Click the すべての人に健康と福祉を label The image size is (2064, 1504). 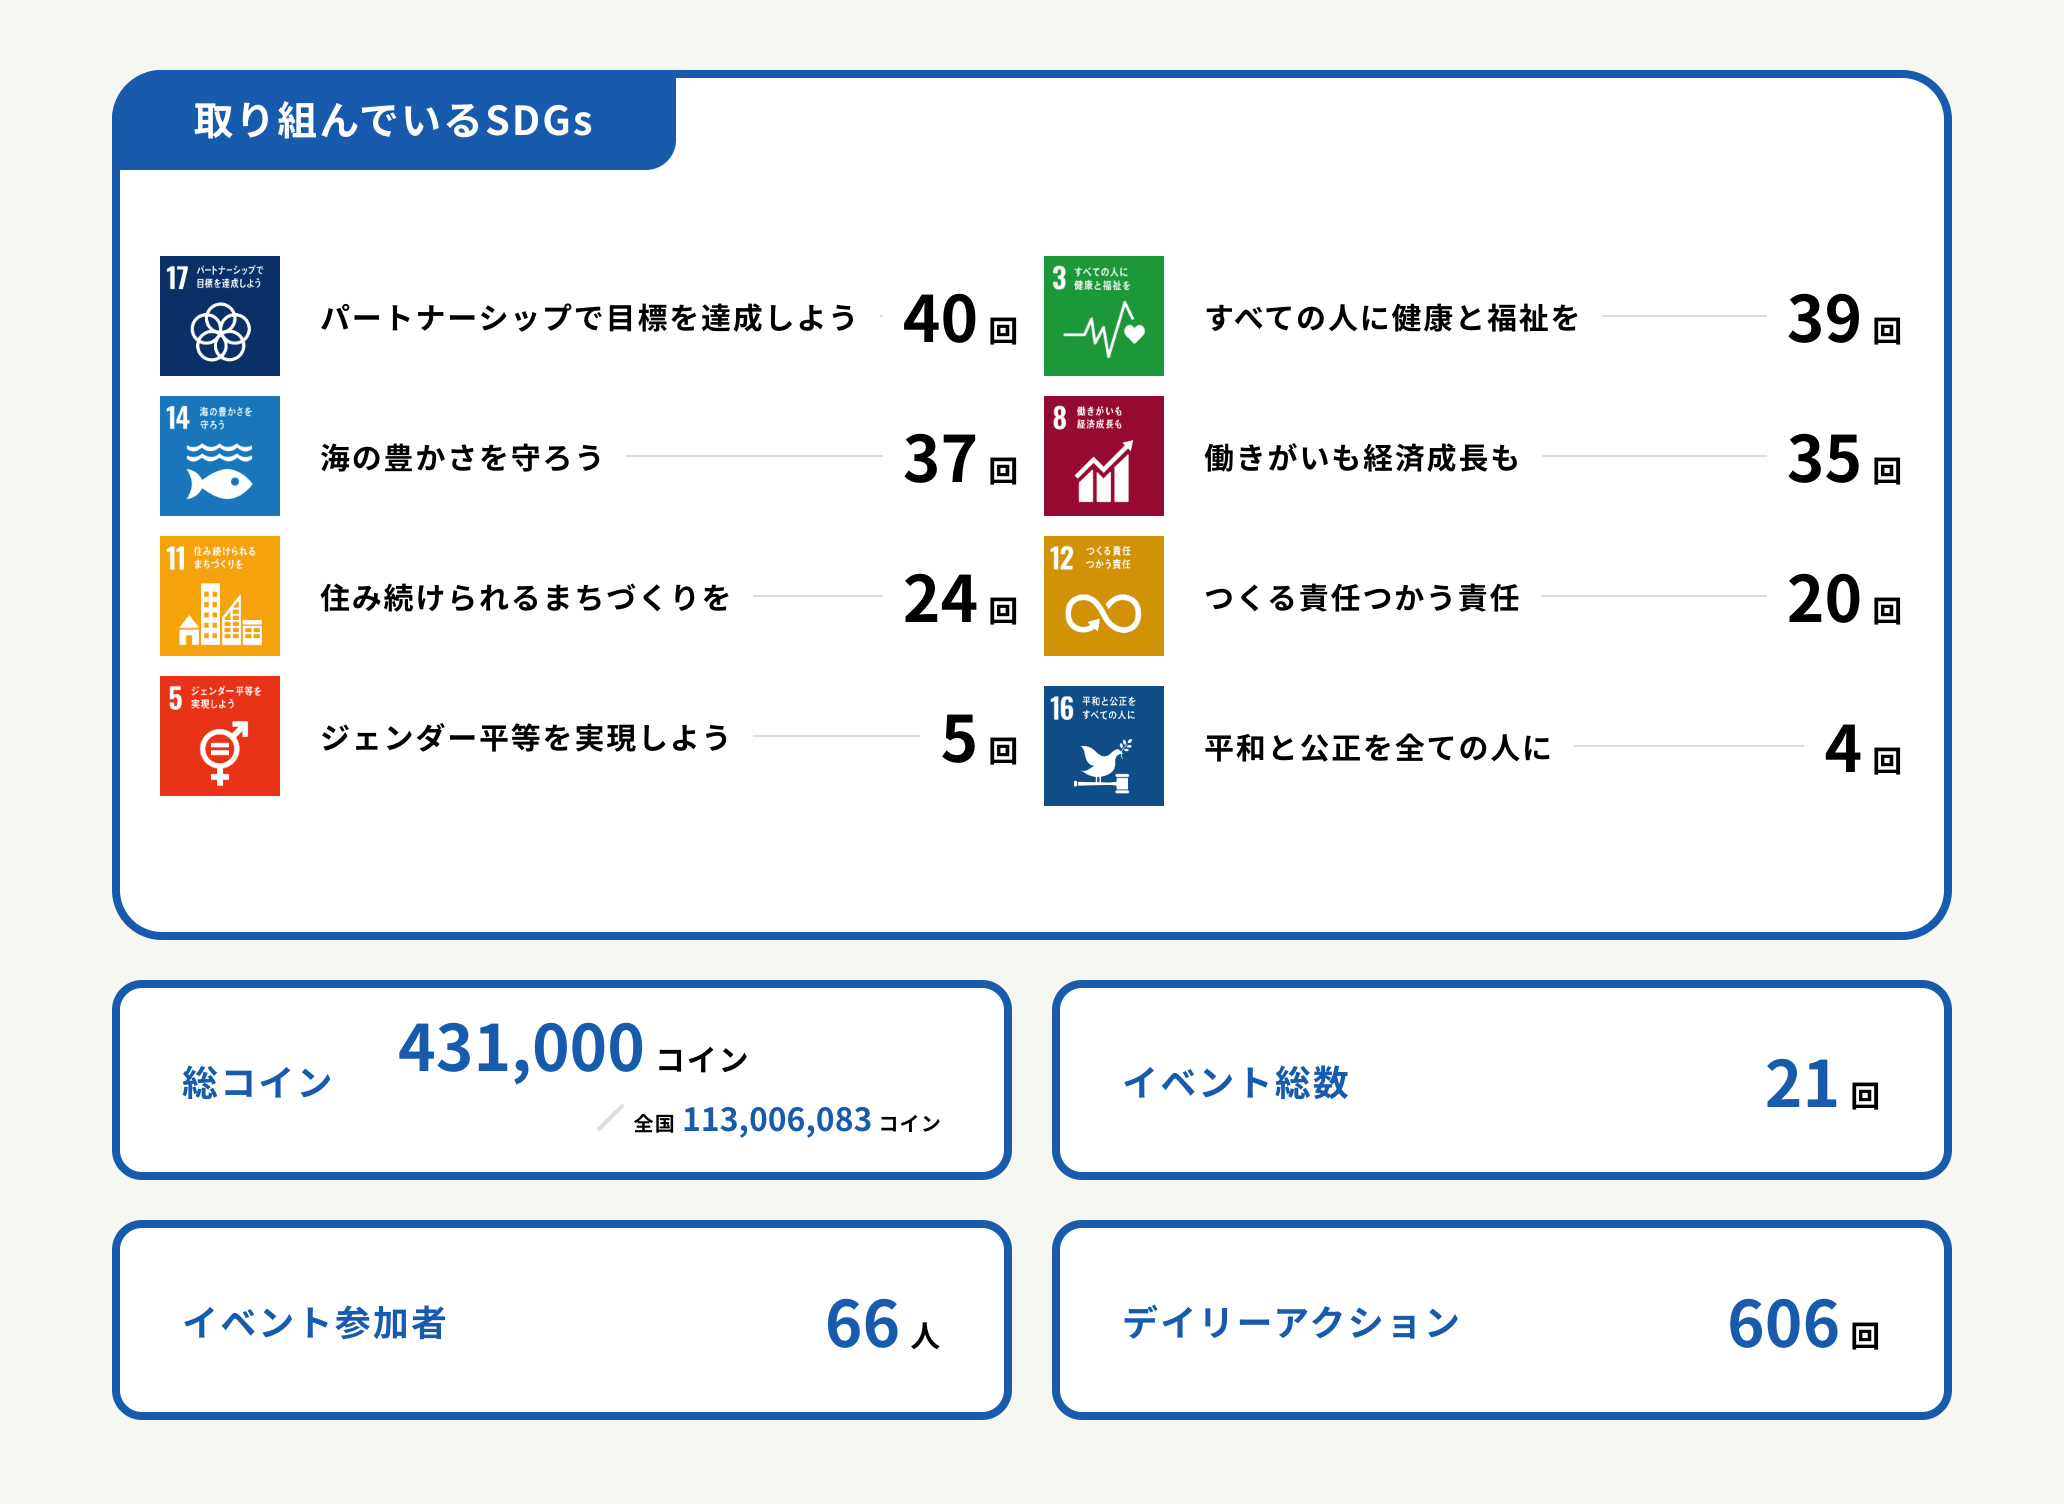1392,318
